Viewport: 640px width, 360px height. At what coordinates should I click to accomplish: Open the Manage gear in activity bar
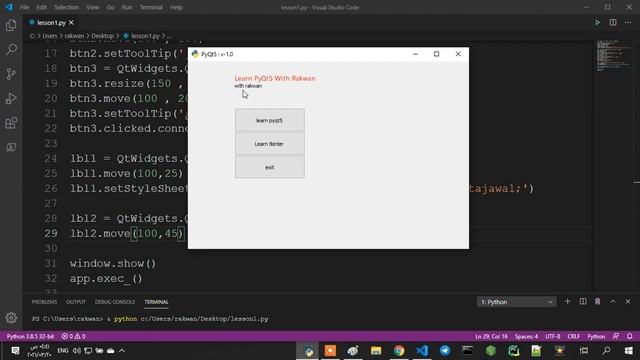pyautogui.click(x=11, y=318)
